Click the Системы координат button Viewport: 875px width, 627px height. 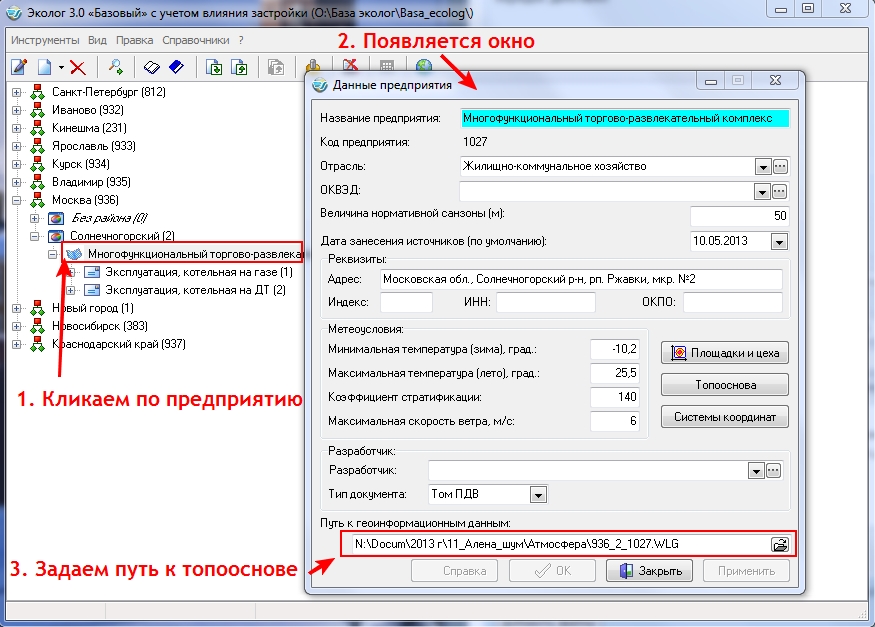pos(725,417)
